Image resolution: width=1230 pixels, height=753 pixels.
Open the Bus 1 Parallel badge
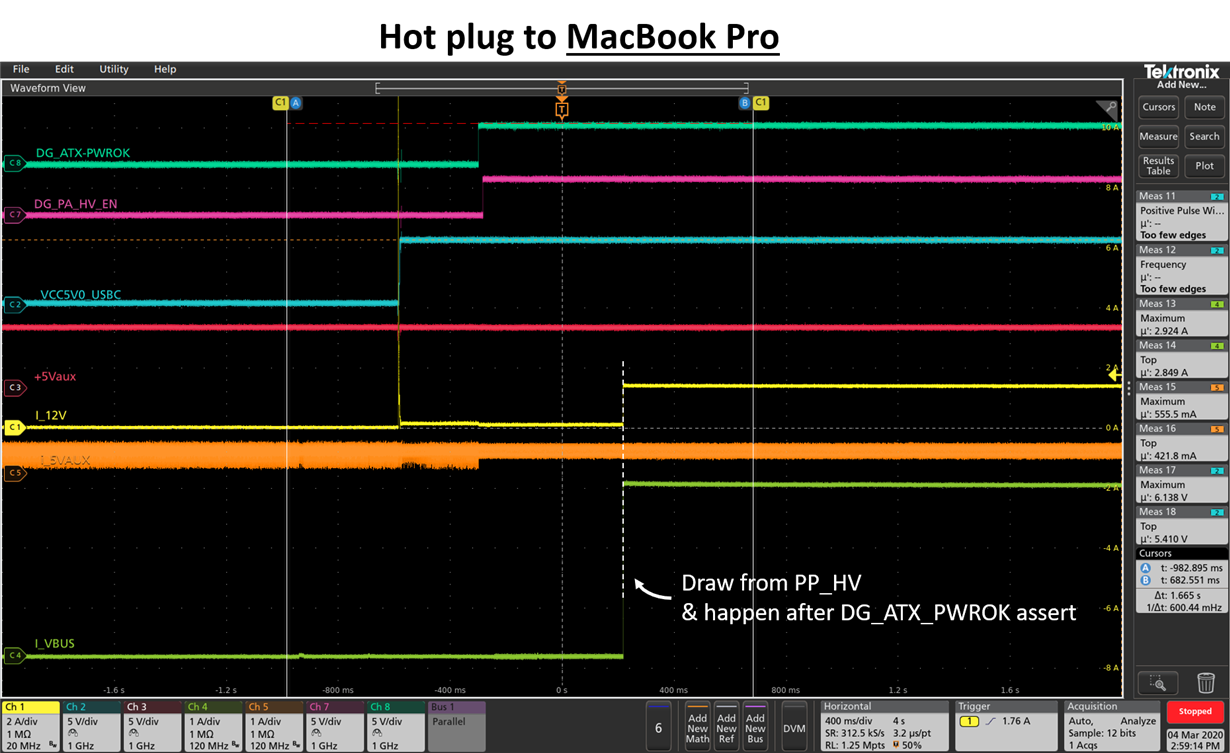(457, 725)
